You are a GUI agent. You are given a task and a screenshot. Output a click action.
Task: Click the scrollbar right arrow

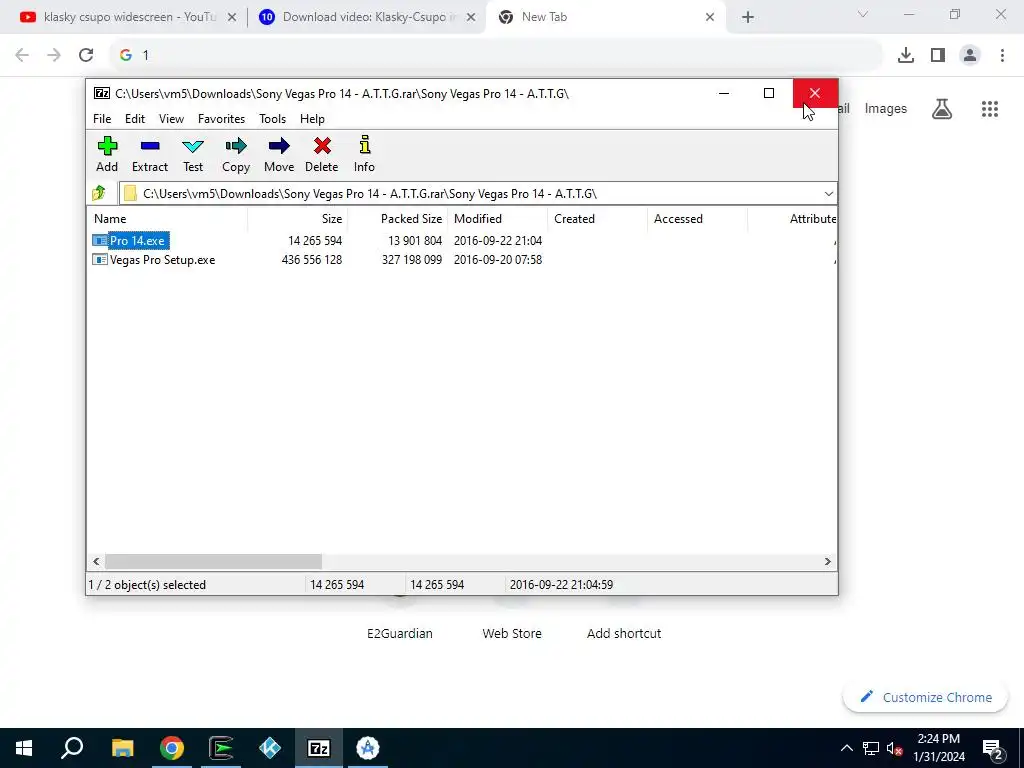pos(827,562)
